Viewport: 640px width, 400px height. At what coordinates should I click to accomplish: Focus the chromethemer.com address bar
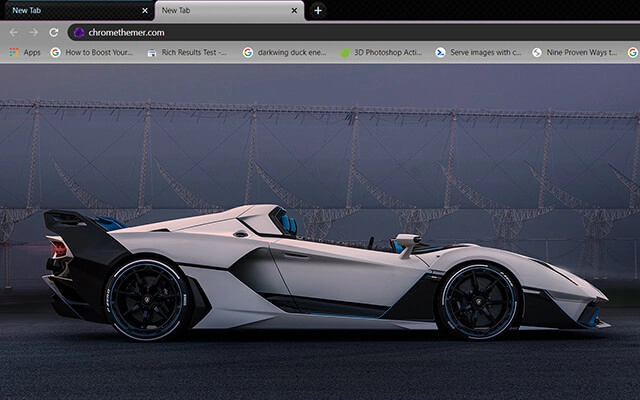tap(353, 33)
